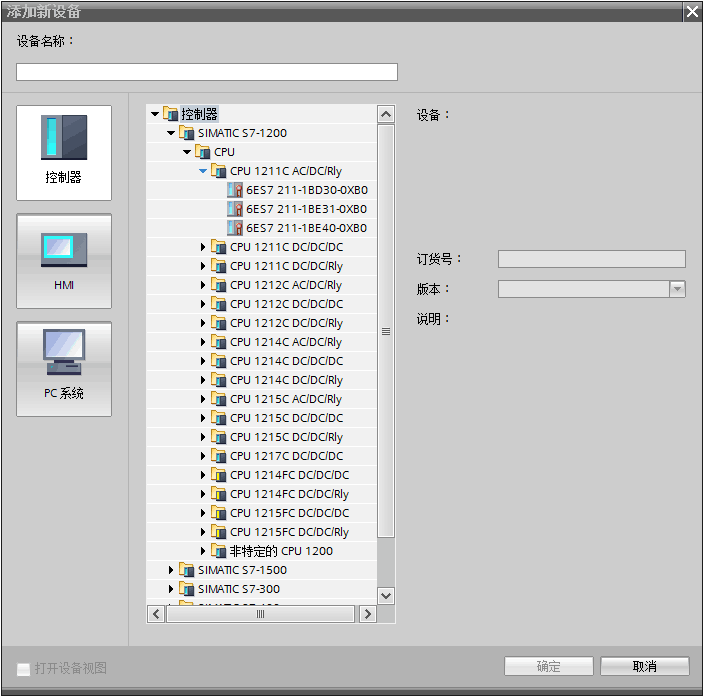
Task: Click the CPU 1214FC DC/DC/Rly folder icon
Action: click(x=219, y=494)
